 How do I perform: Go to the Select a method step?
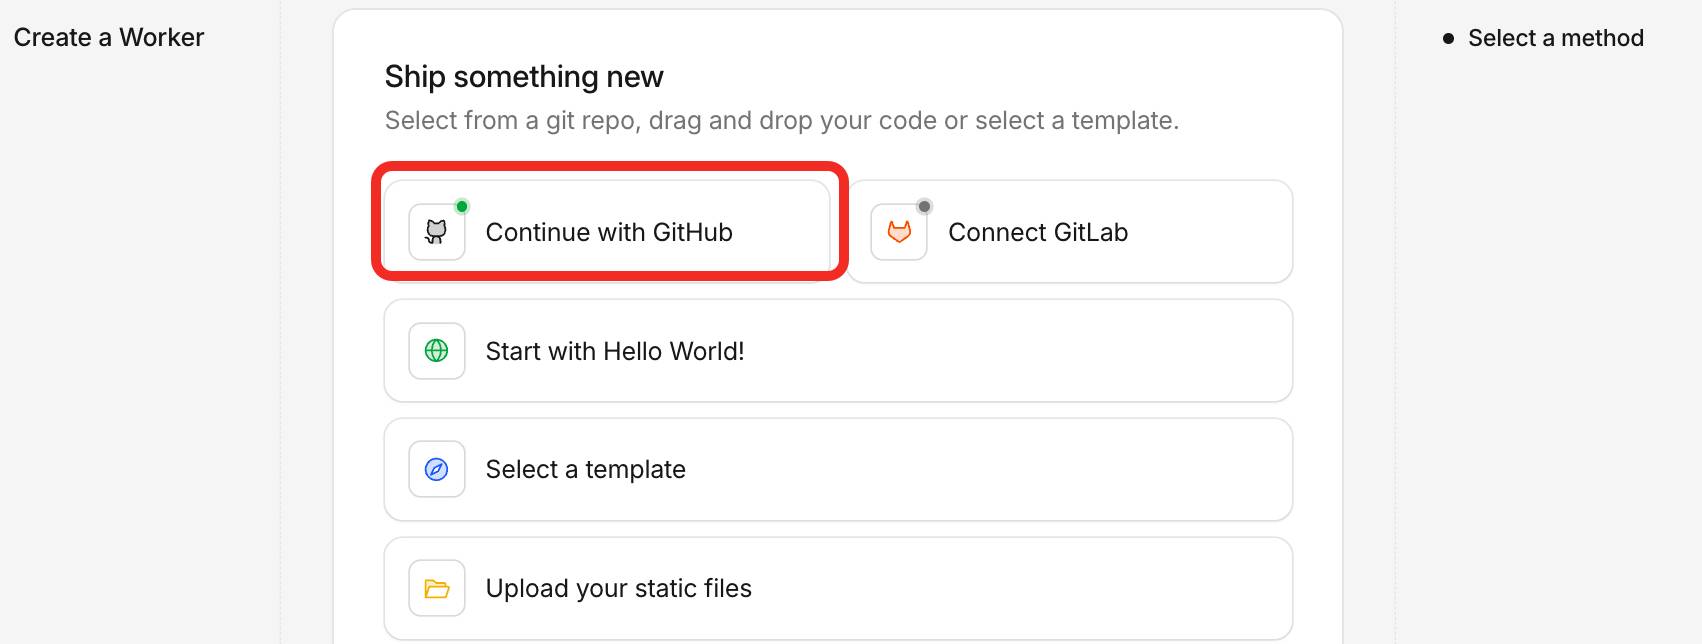click(1555, 38)
